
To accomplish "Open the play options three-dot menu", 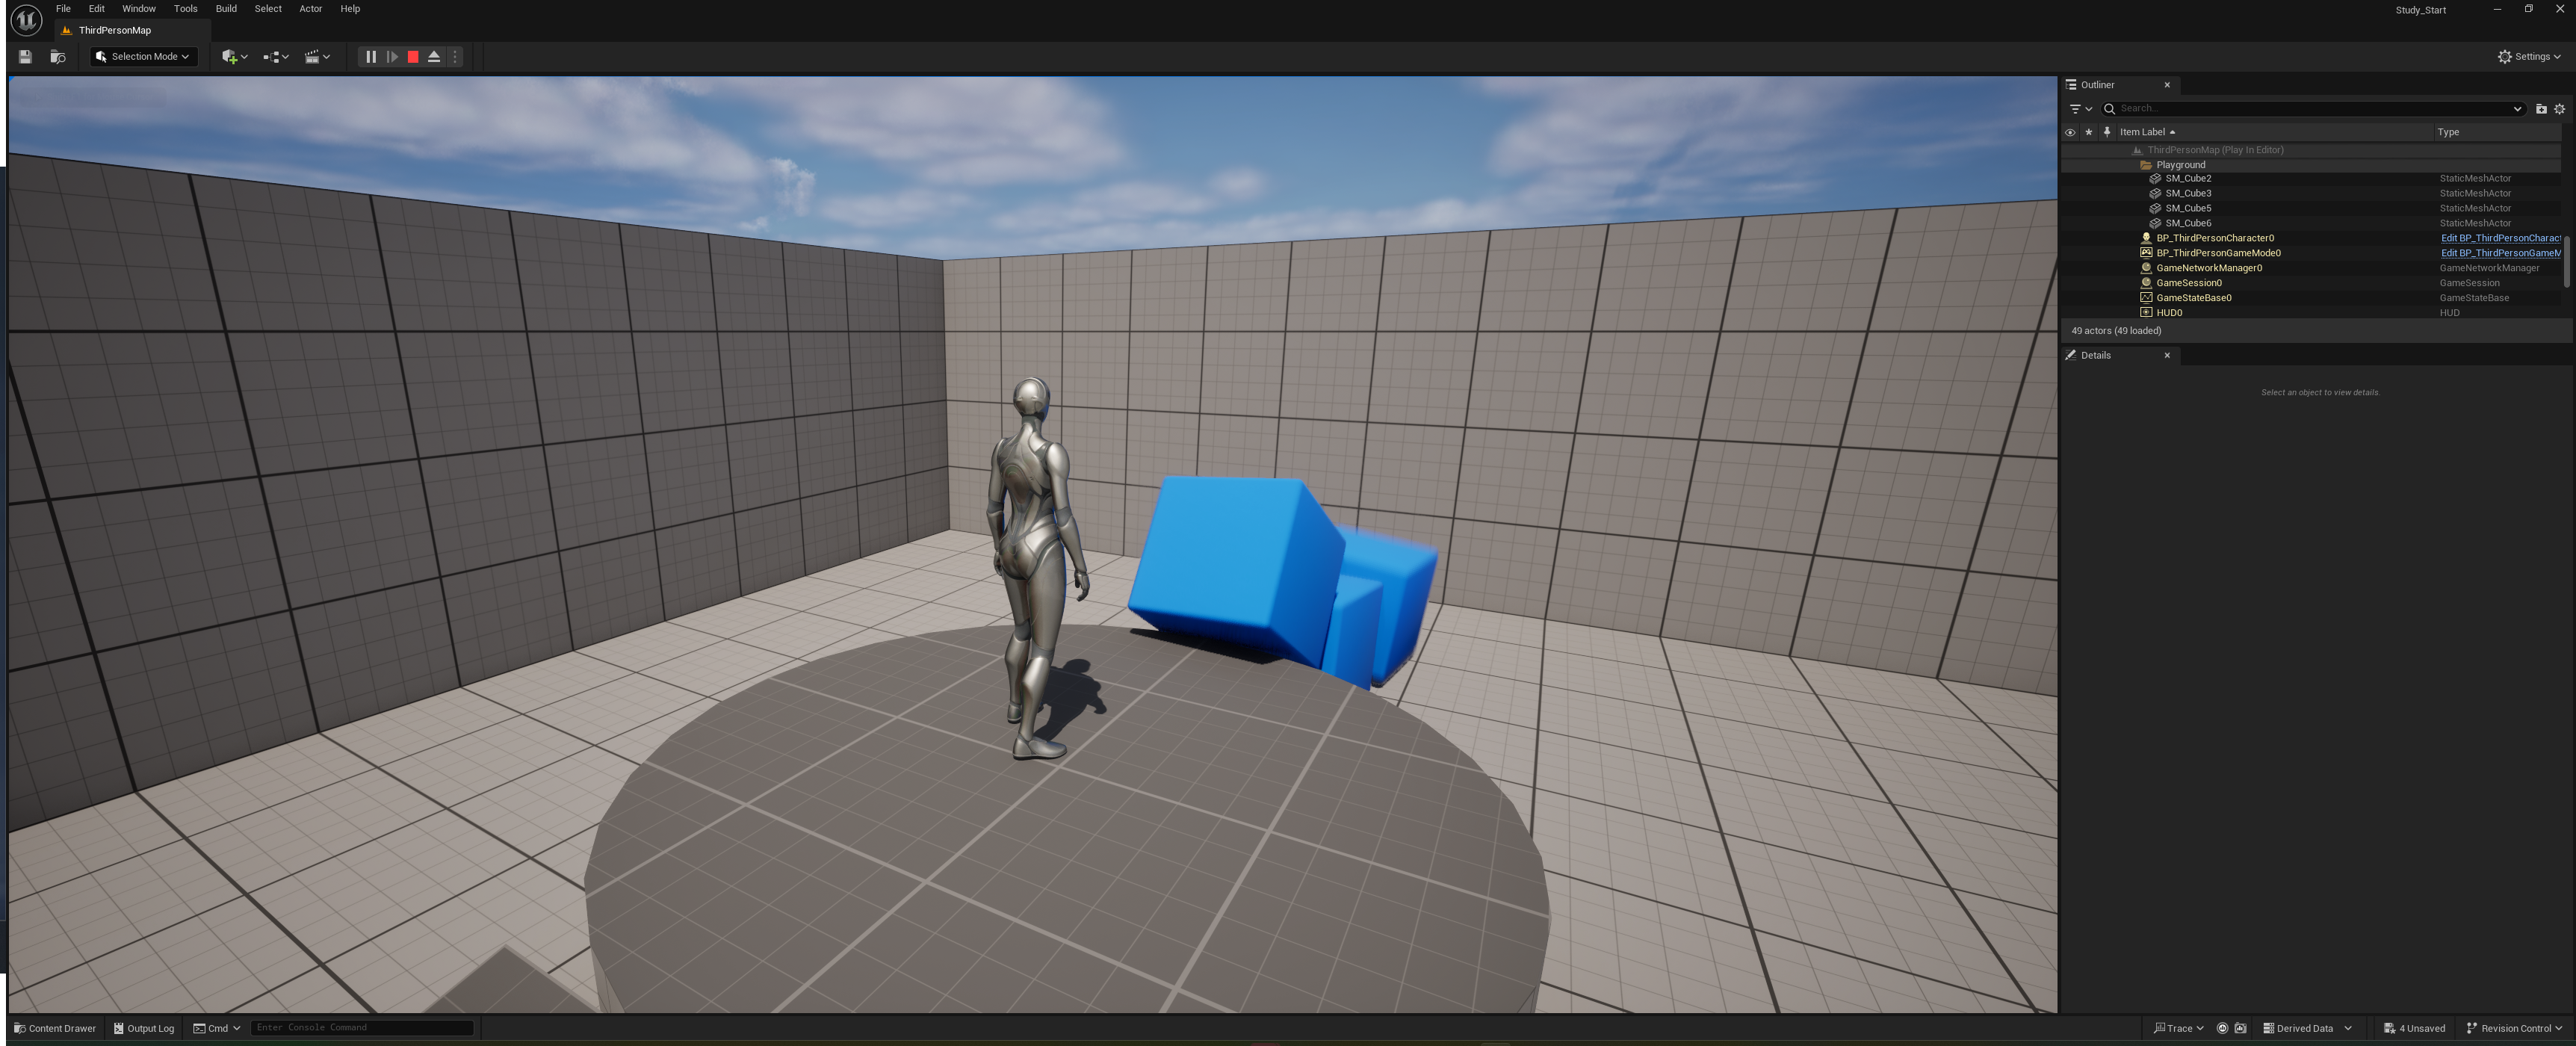I will coord(455,57).
